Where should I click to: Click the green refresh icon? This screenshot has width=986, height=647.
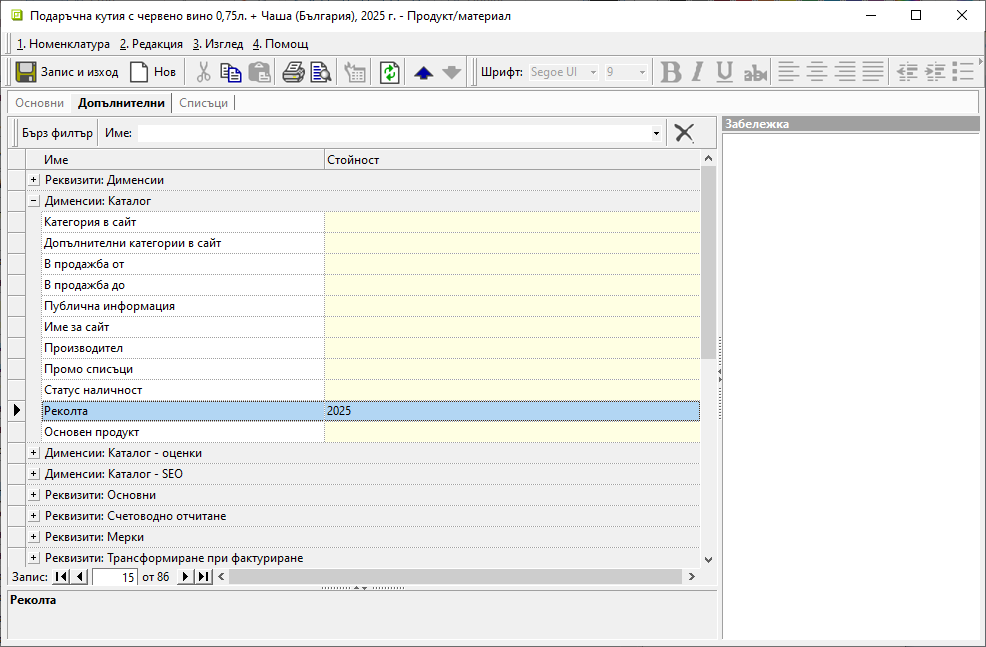(x=389, y=72)
